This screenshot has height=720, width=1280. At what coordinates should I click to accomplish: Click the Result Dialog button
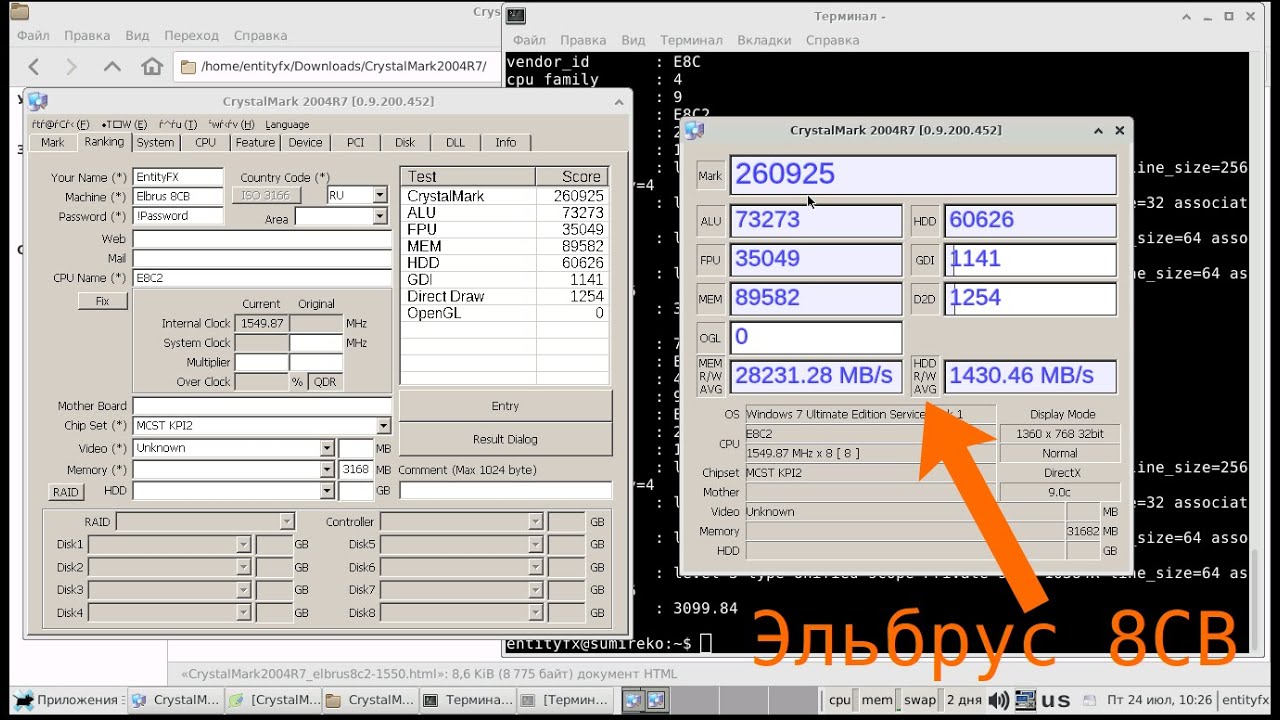505,439
